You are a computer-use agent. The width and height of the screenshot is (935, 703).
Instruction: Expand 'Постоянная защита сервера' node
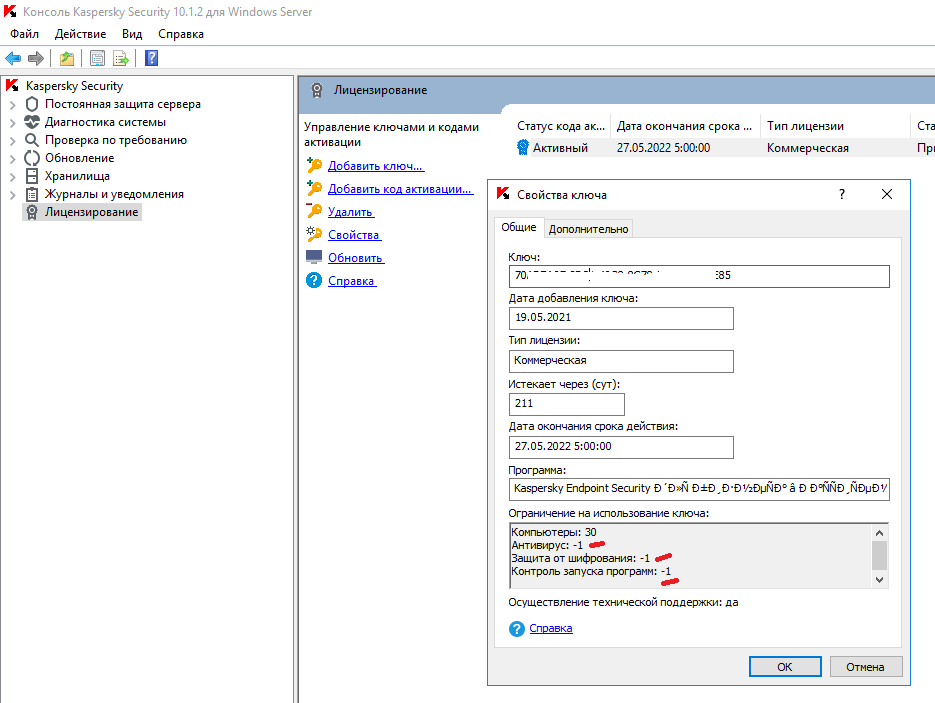tap(13, 105)
